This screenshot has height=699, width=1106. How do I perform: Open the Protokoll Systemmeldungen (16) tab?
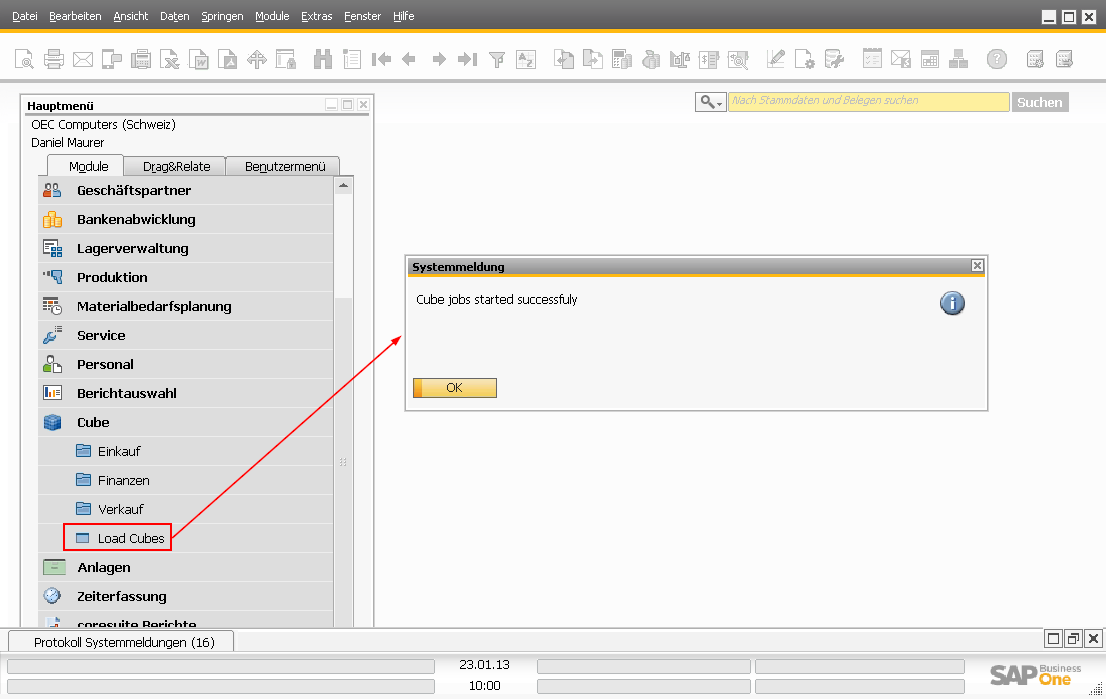[121, 642]
